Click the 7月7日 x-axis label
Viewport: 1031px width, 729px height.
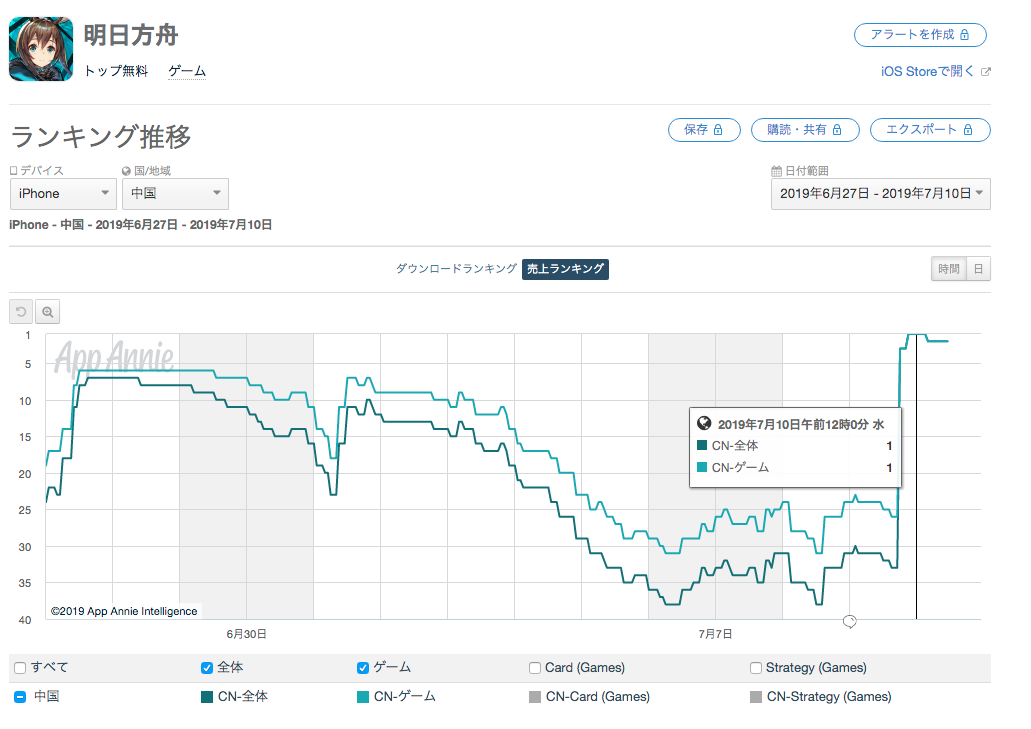point(715,634)
